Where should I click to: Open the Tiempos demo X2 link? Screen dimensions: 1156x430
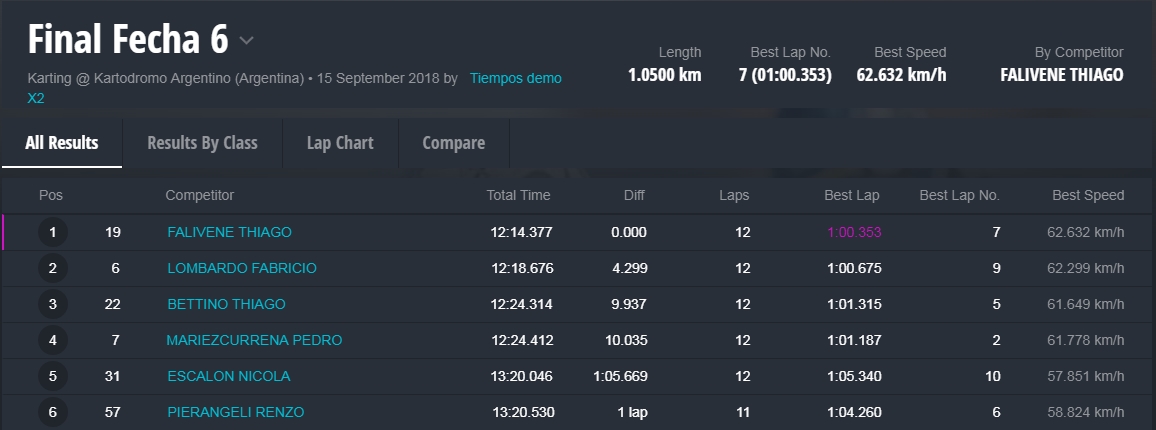tap(515, 78)
